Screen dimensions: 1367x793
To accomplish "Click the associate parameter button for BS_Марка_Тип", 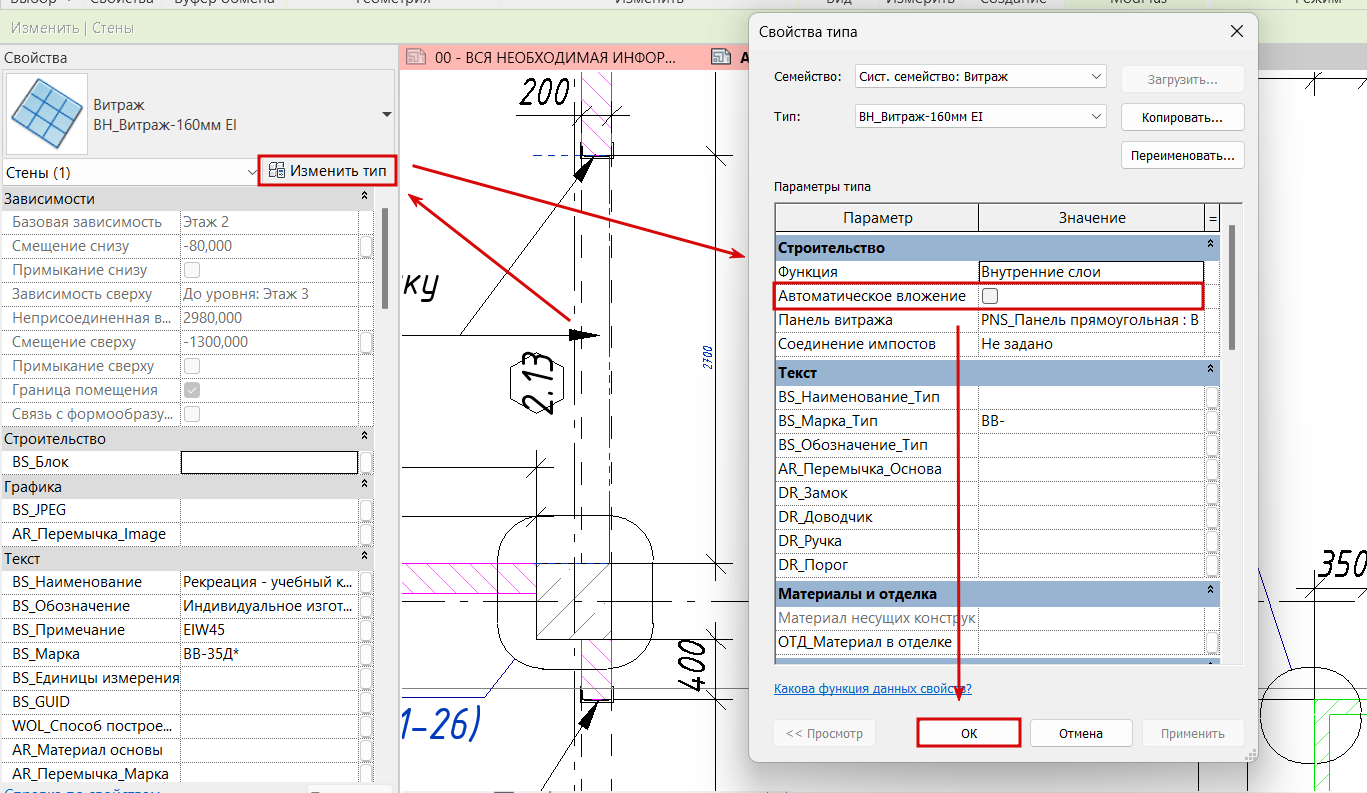I will [x=1211, y=421].
